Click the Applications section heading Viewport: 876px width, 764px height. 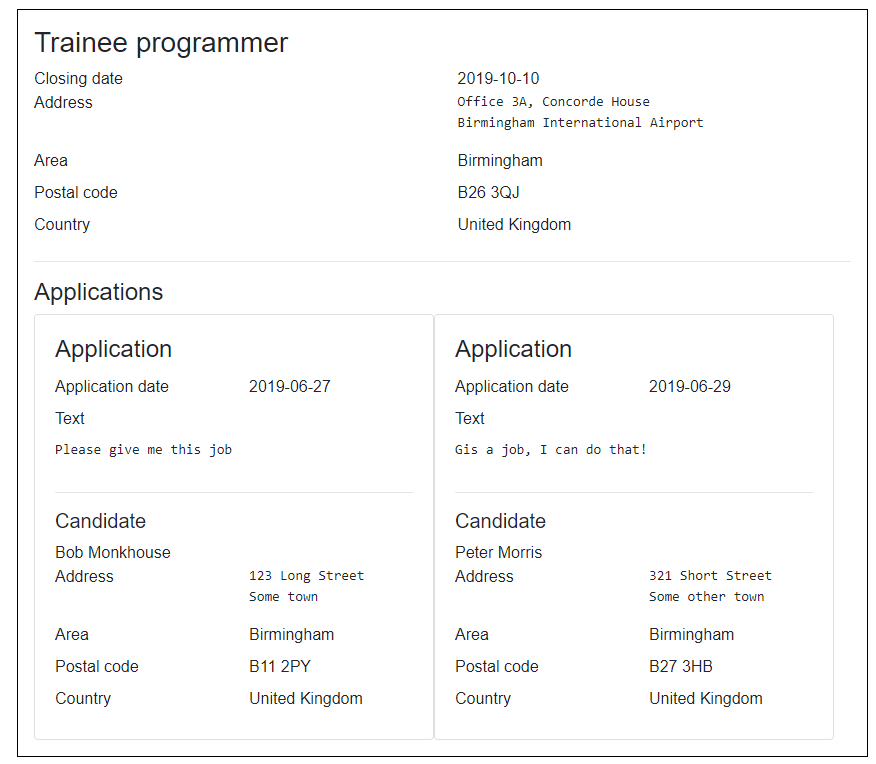pos(98,292)
